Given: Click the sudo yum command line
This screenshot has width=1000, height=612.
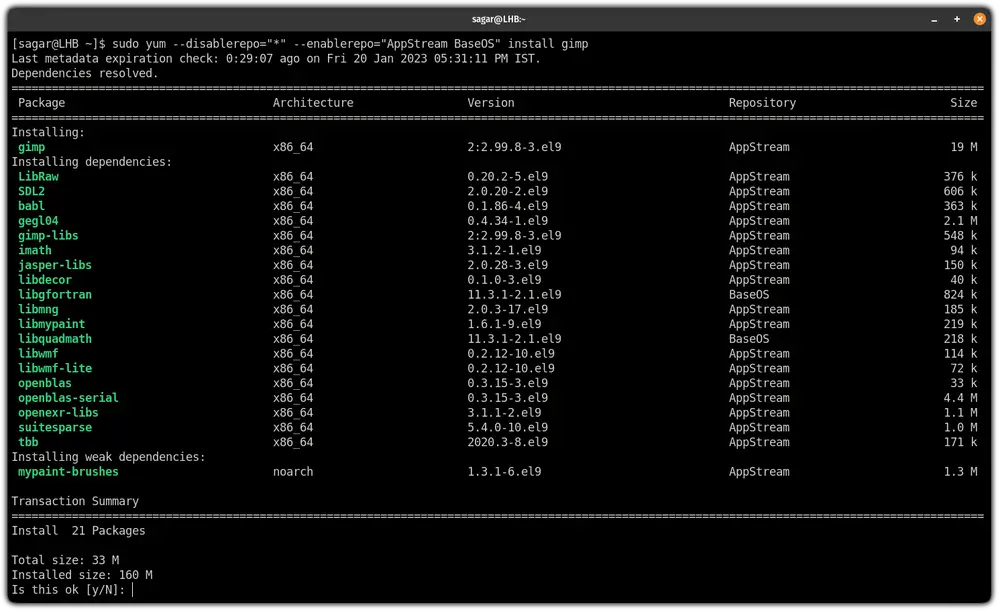Looking at the screenshot, I should click(300, 44).
